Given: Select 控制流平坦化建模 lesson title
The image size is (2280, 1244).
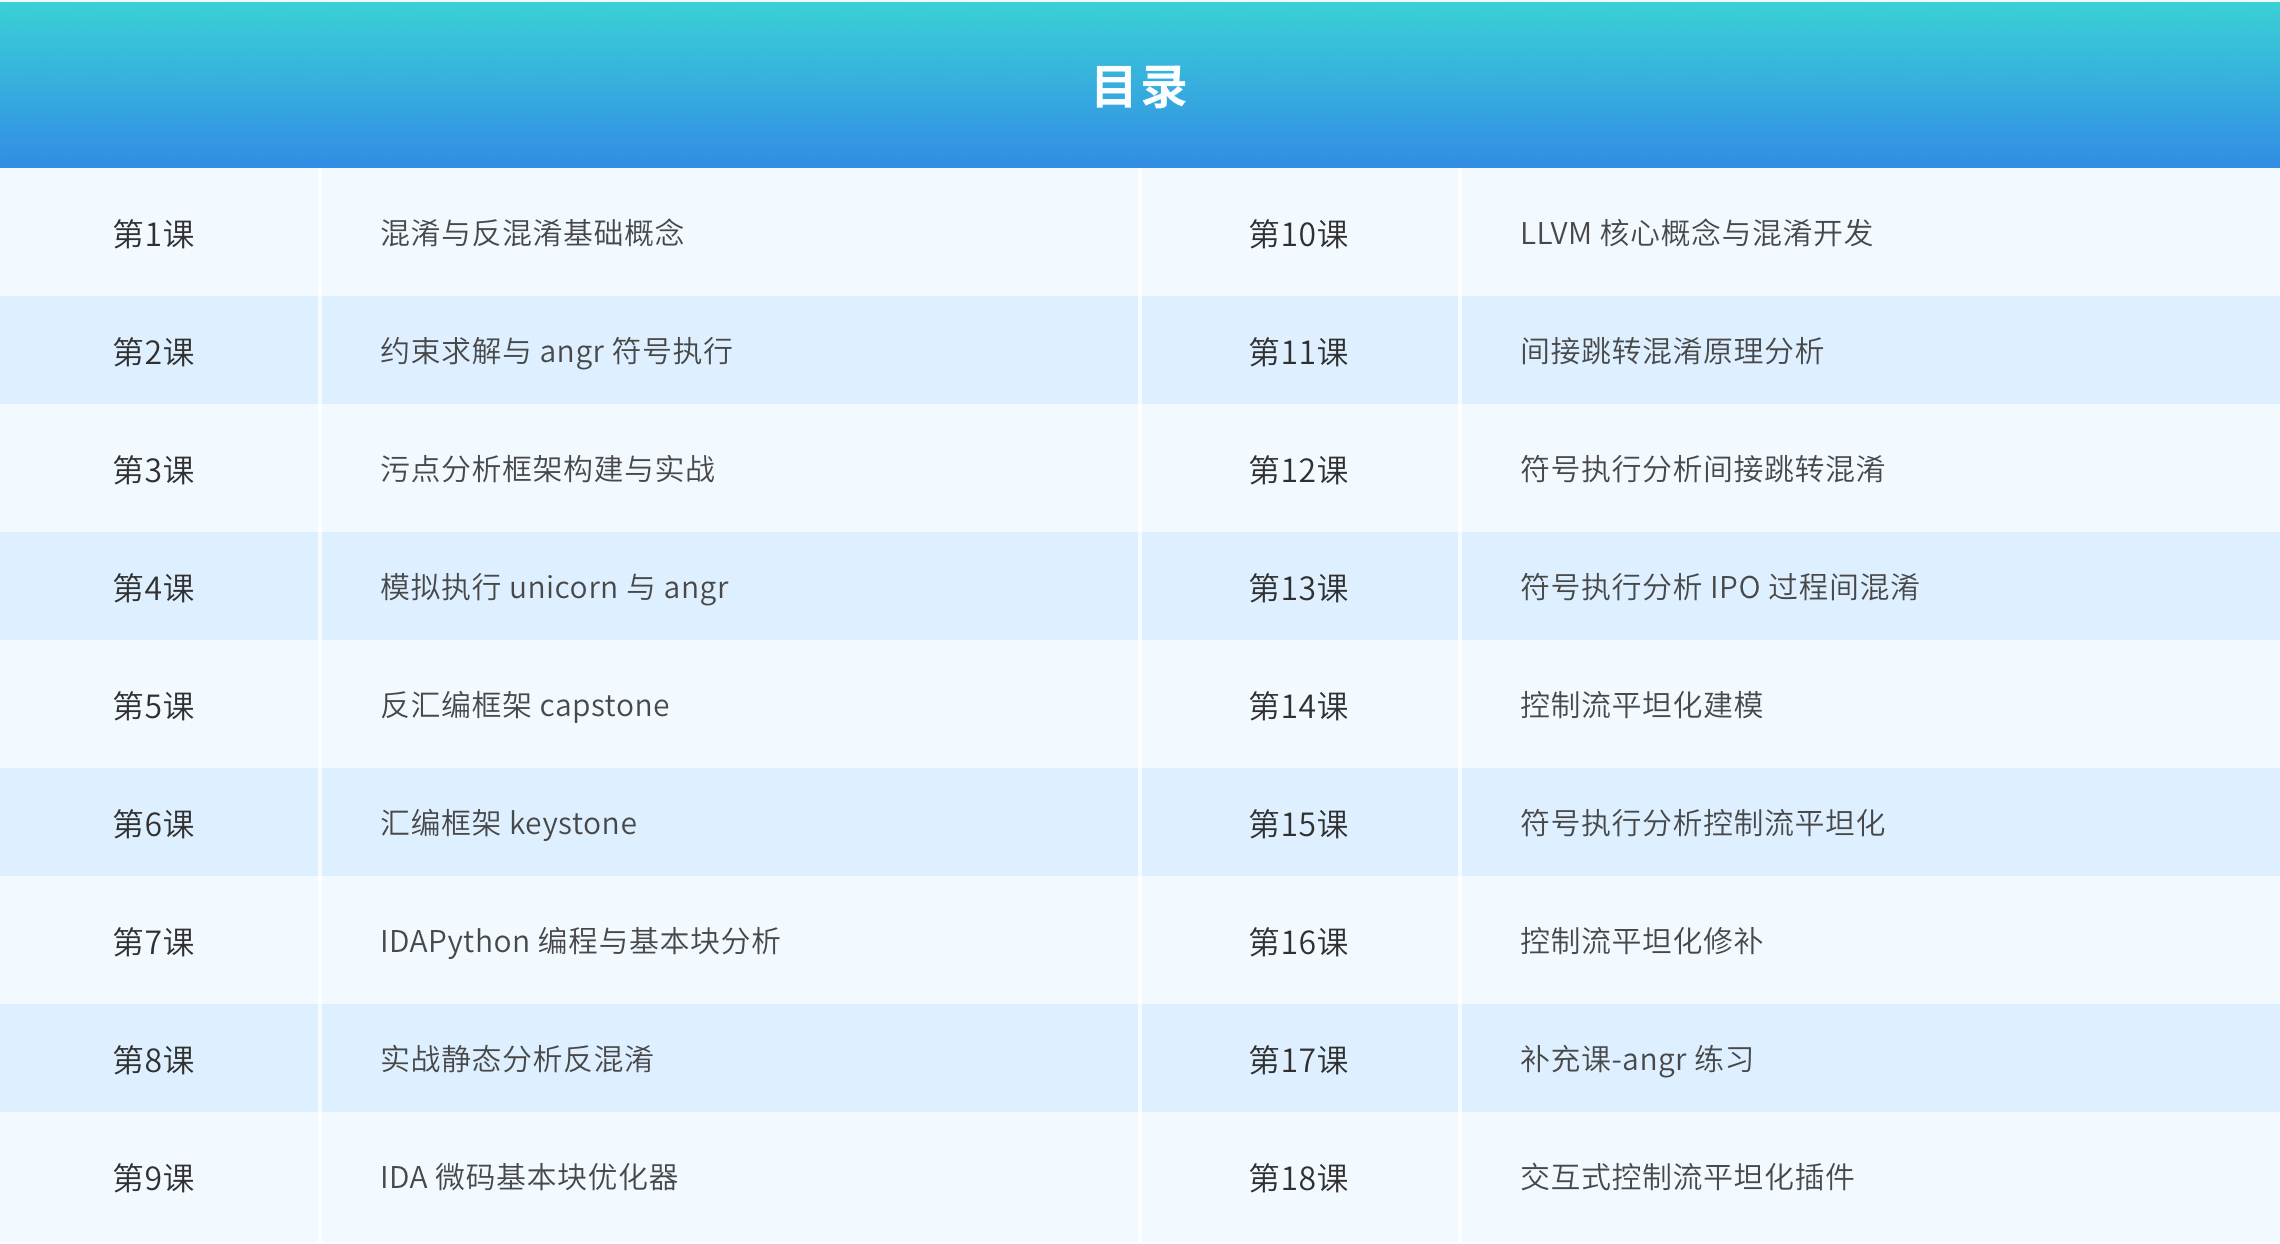Looking at the screenshot, I should pyautogui.click(x=1641, y=706).
